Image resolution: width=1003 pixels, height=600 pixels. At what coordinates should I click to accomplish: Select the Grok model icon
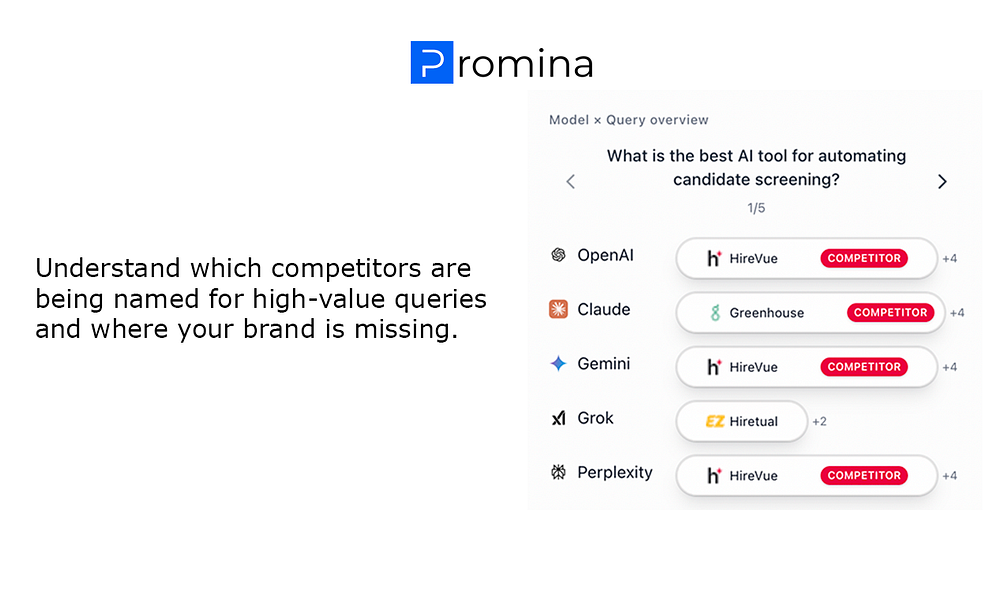coord(557,418)
